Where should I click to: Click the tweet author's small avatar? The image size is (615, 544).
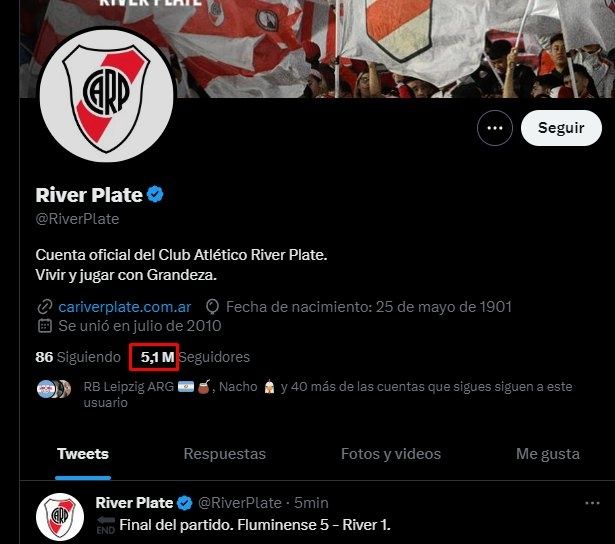[x=60, y=517]
